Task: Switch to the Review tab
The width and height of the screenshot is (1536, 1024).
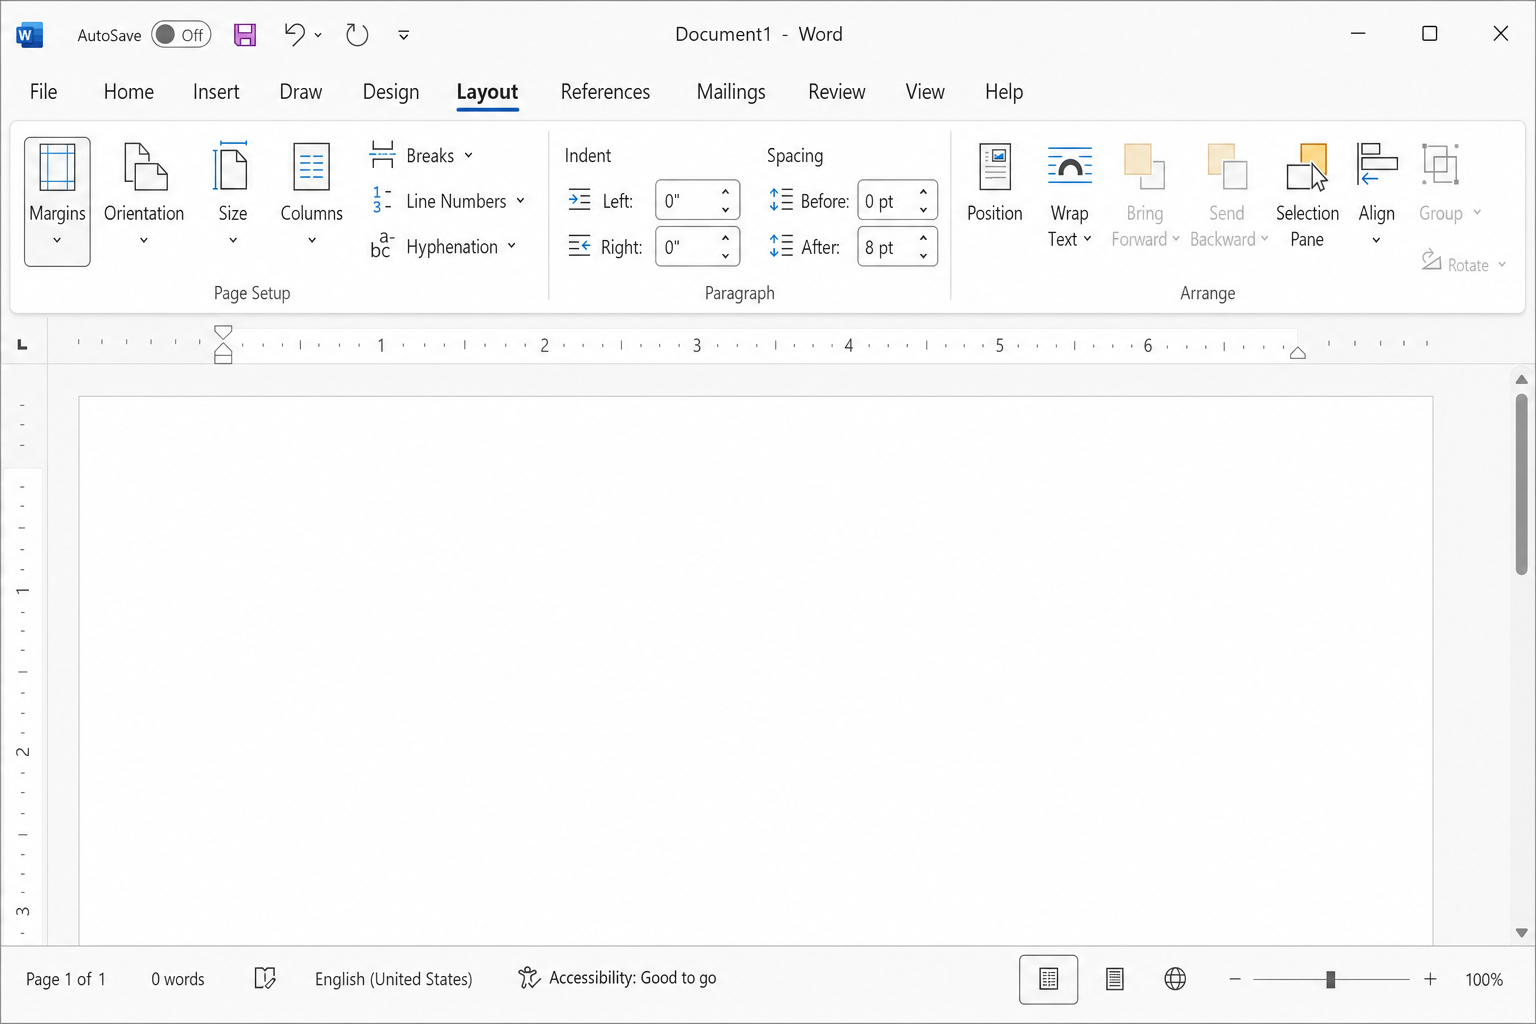Action: coord(837,92)
